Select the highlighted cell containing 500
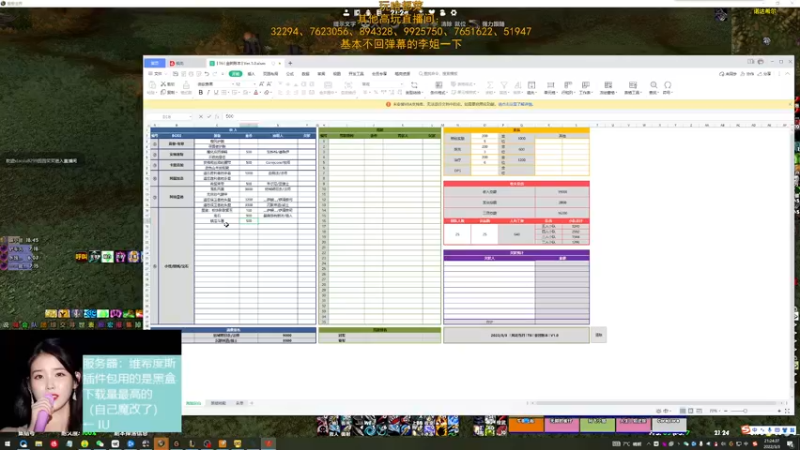Screen dimensions: 800x450 tap(248, 221)
